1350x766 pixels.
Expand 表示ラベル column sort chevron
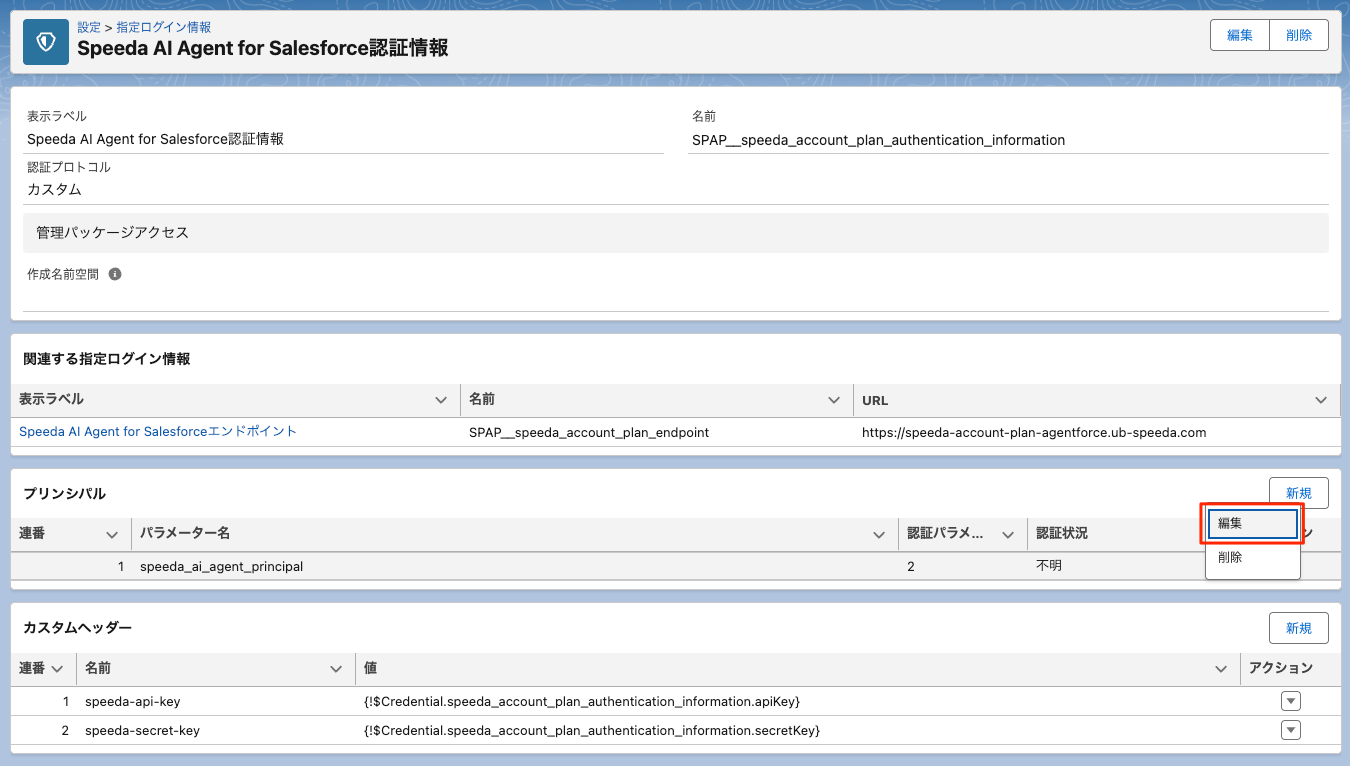click(x=441, y=400)
